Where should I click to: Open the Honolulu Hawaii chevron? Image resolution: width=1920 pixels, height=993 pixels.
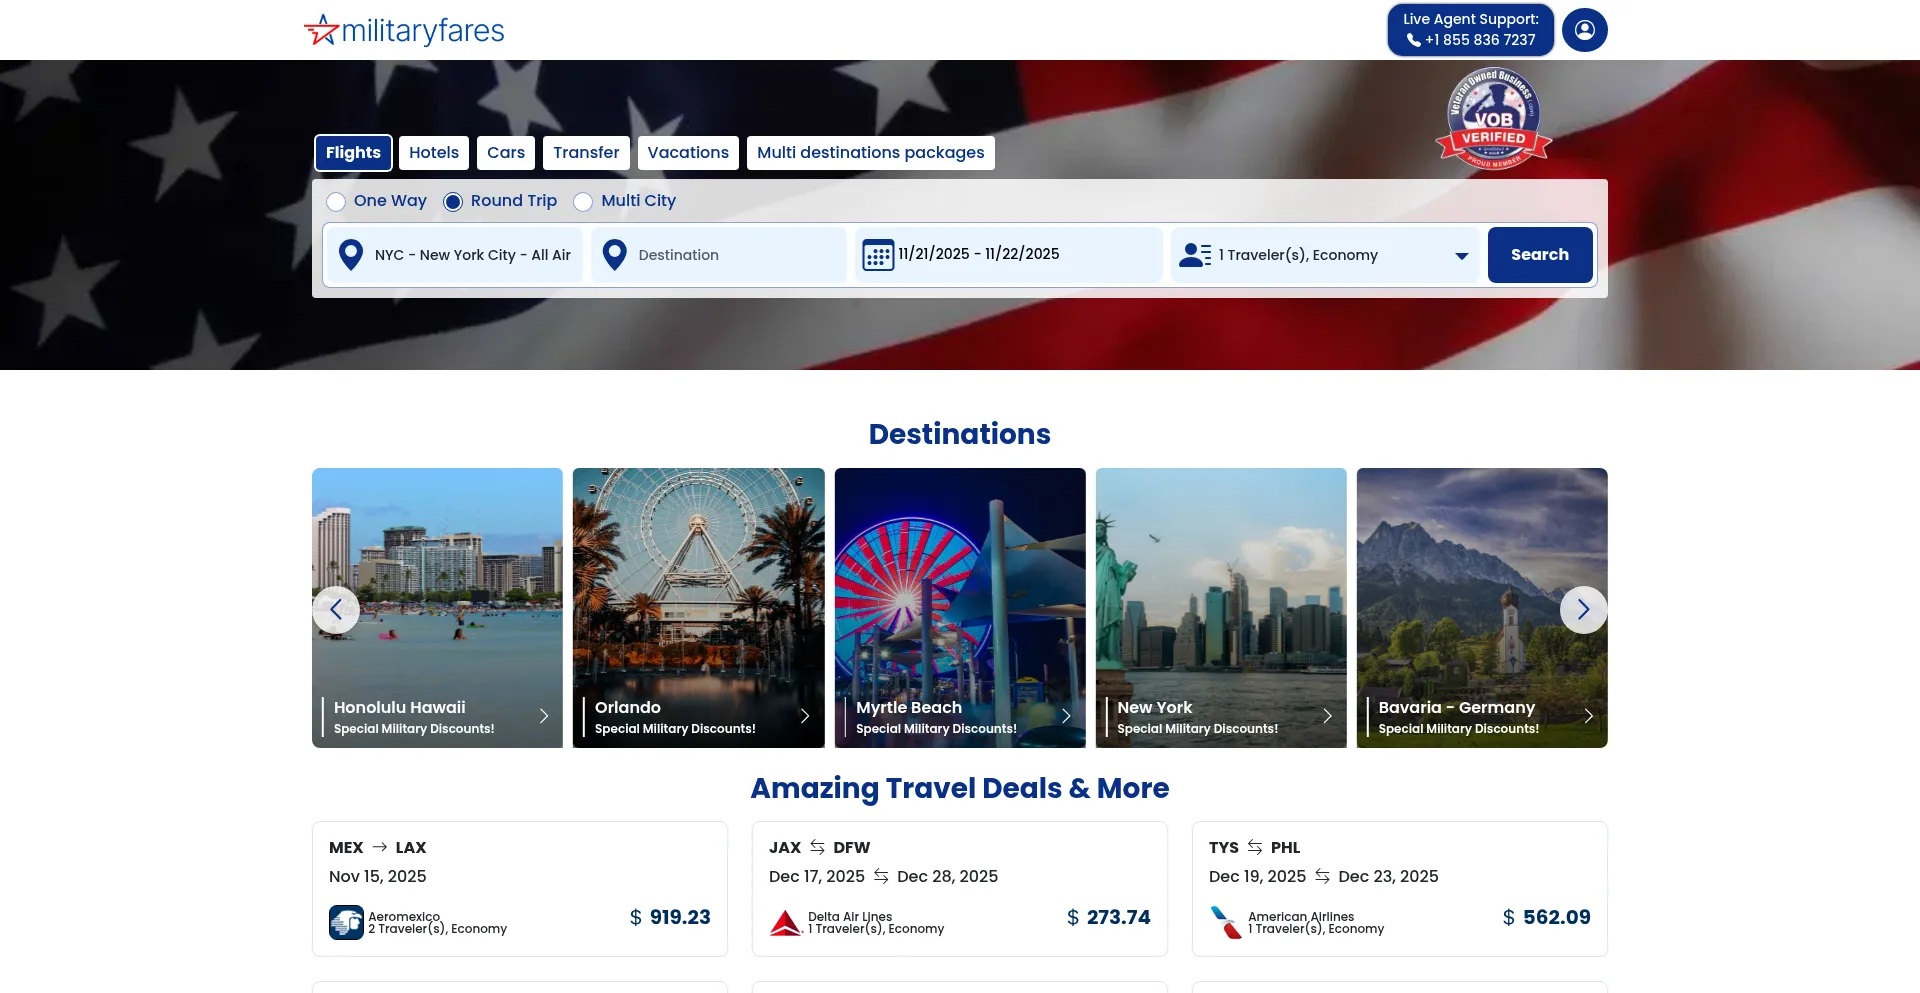(x=544, y=716)
